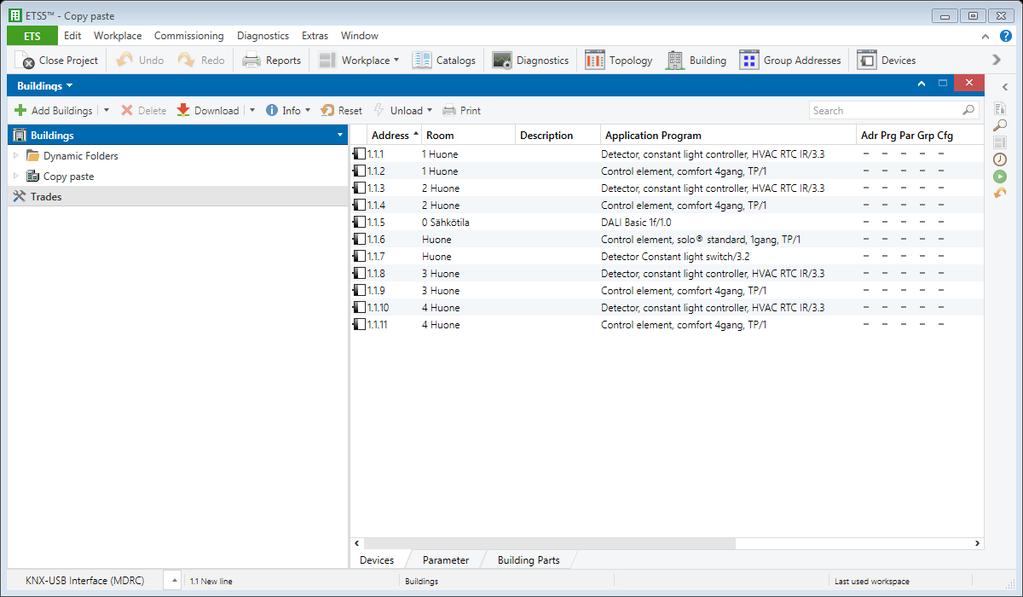Open the Edit menu

pyautogui.click(x=72, y=36)
